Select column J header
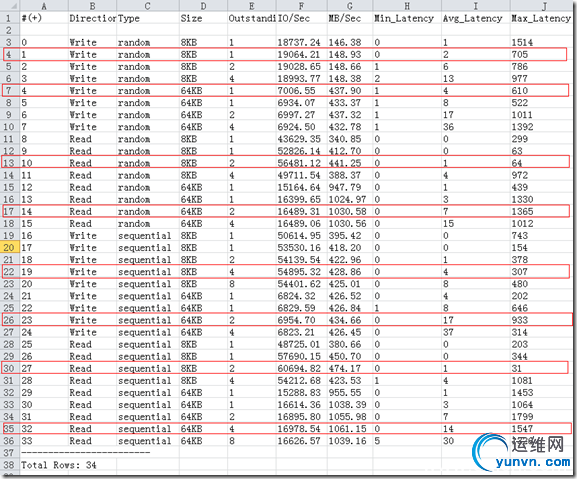This screenshot has width=577, height=479. click(543, 6)
